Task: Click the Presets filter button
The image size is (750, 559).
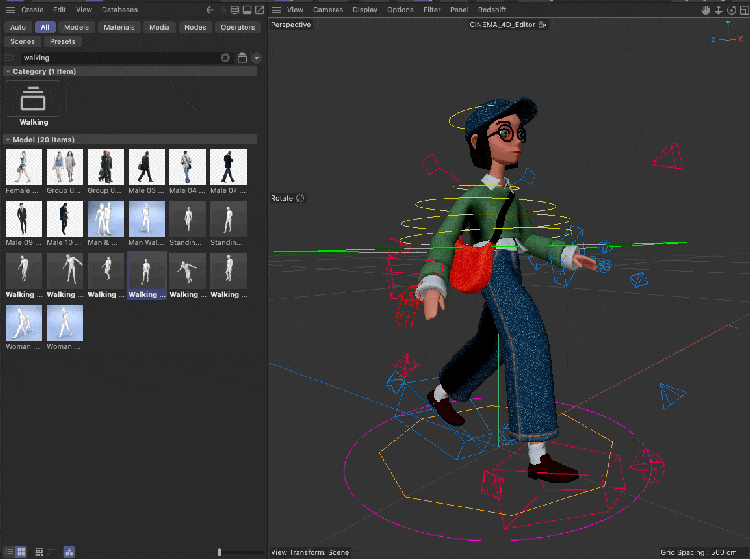Action: click(x=61, y=42)
